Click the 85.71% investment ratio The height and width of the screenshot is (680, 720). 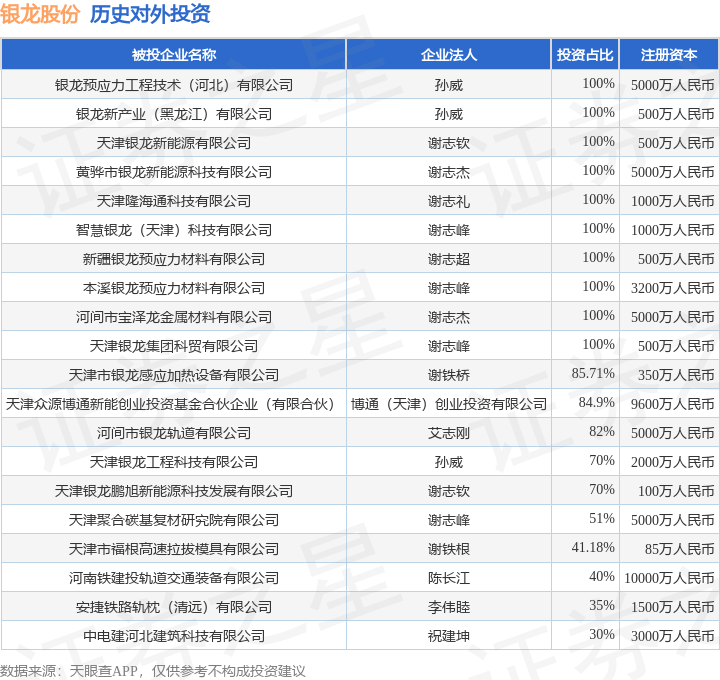[x=593, y=373]
